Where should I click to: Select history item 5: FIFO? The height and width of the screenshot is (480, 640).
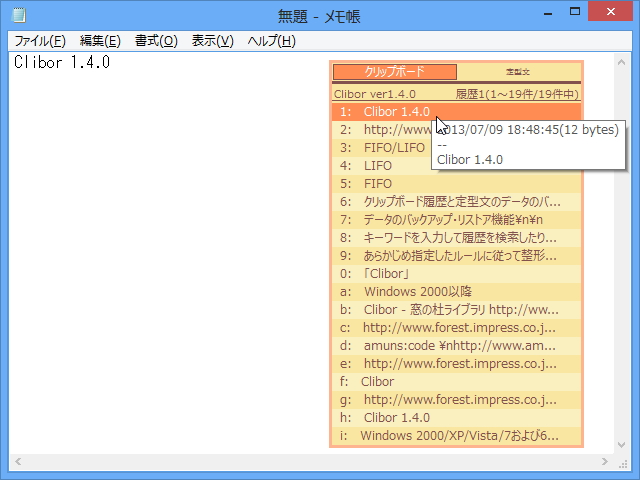[x=456, y=183]
